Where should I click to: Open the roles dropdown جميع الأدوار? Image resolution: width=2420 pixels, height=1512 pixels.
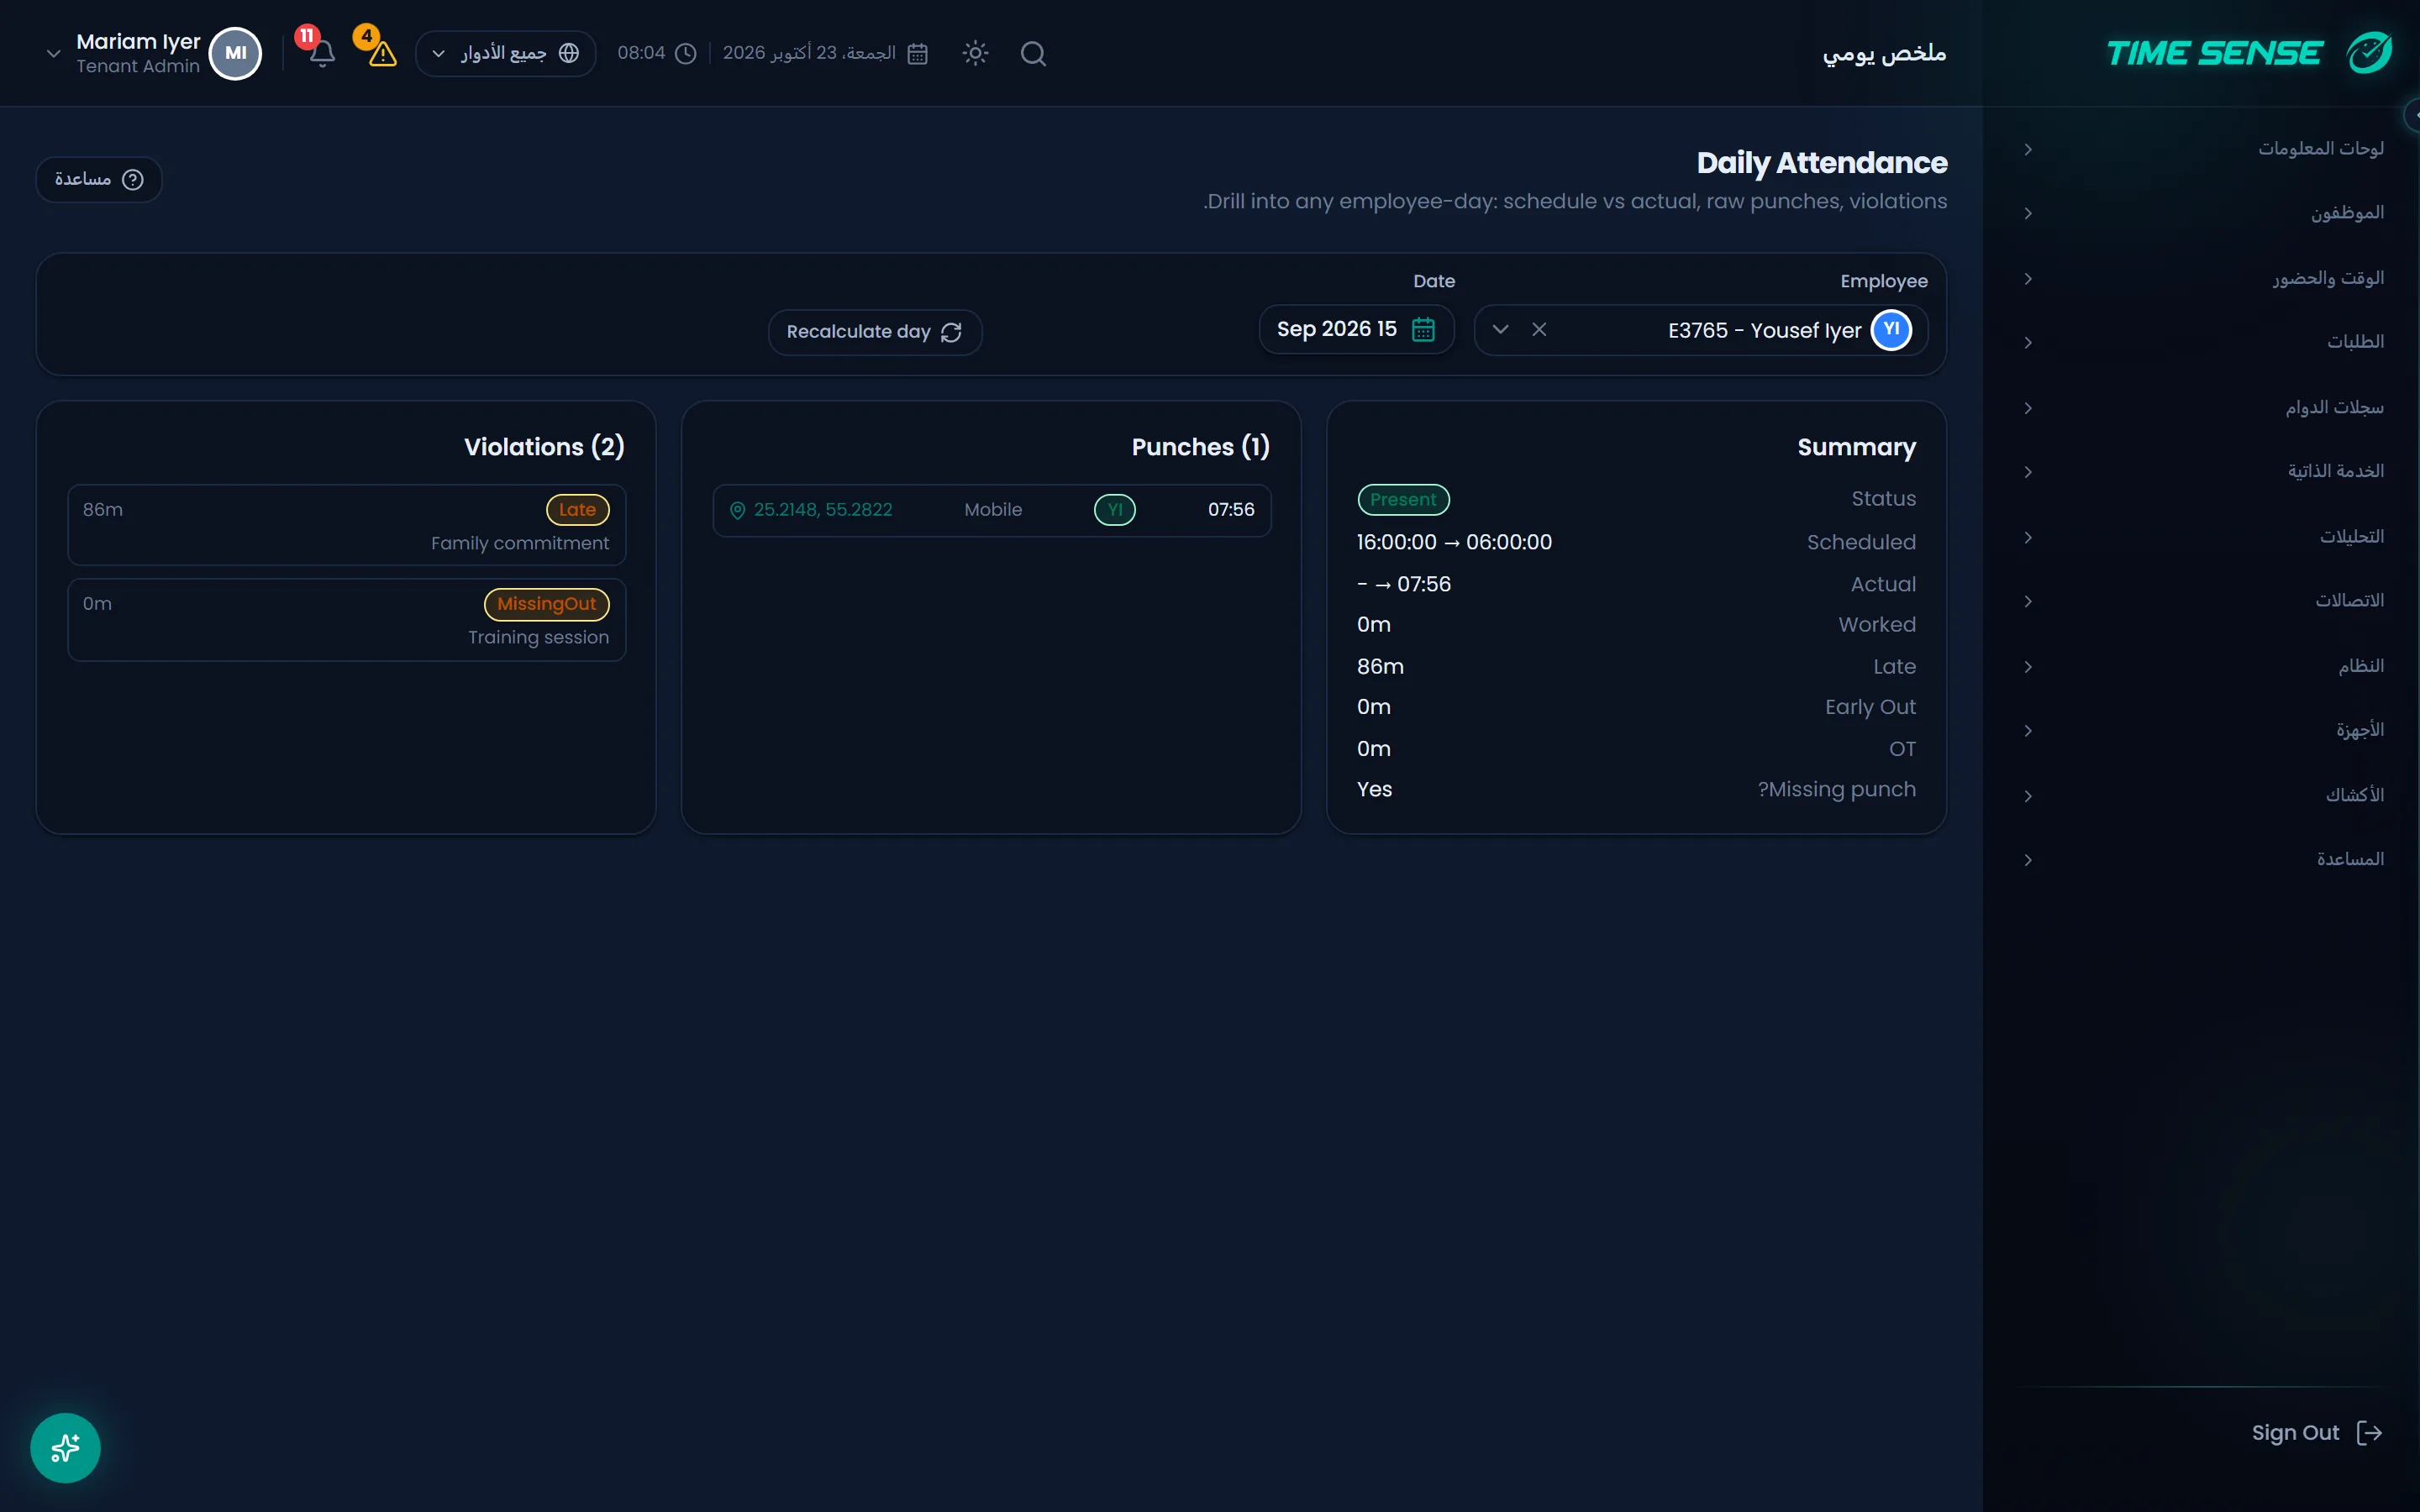tap(505, 53)
